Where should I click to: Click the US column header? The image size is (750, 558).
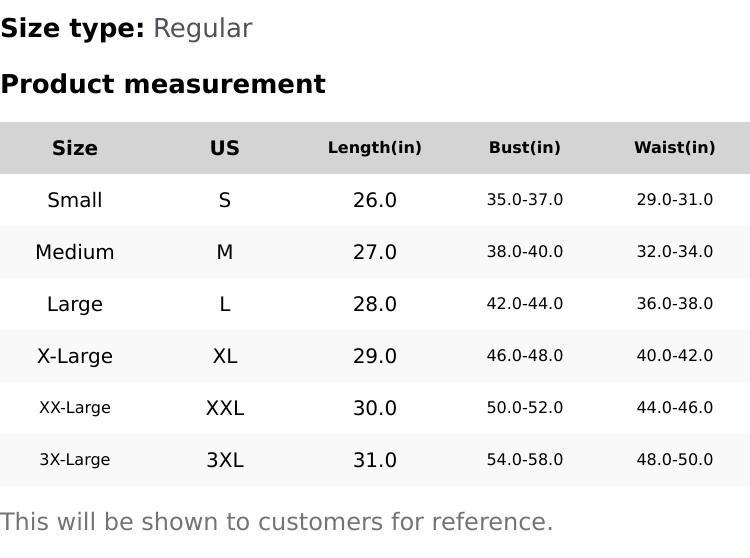pyautogui.click(x=225, y=148)
